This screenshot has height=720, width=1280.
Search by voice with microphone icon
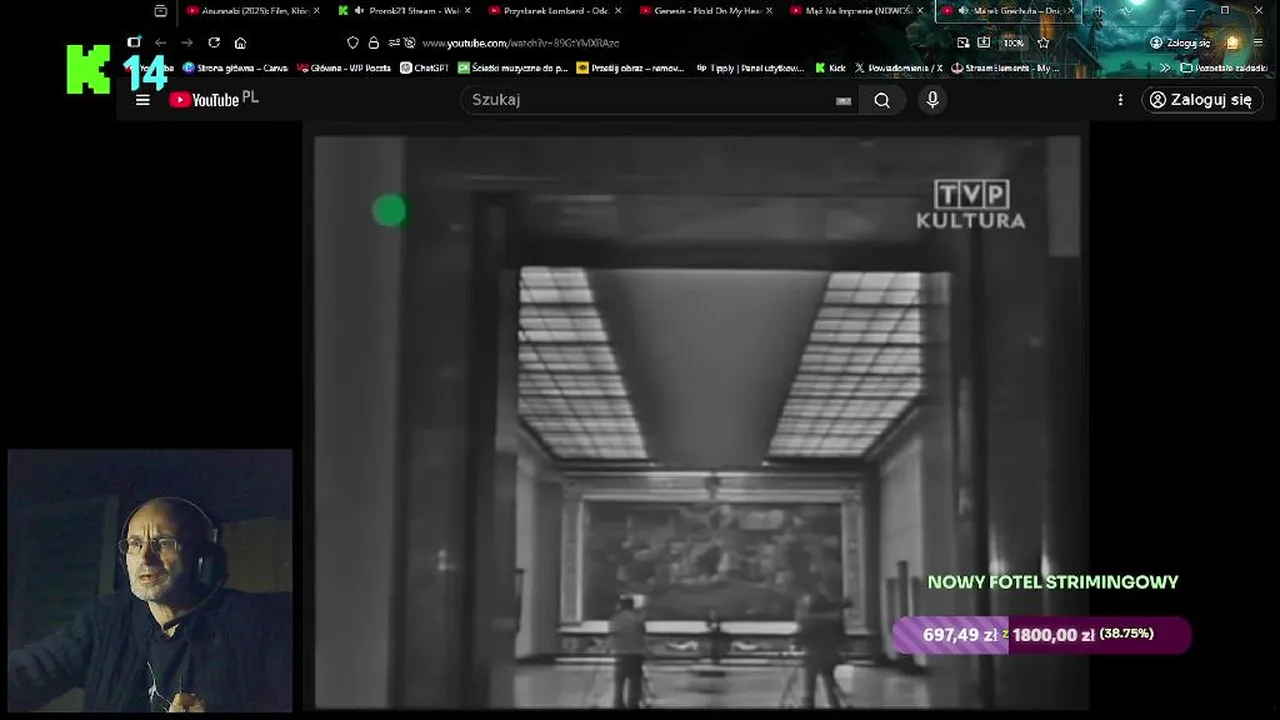pyautogui.click(x=932, y=100)
